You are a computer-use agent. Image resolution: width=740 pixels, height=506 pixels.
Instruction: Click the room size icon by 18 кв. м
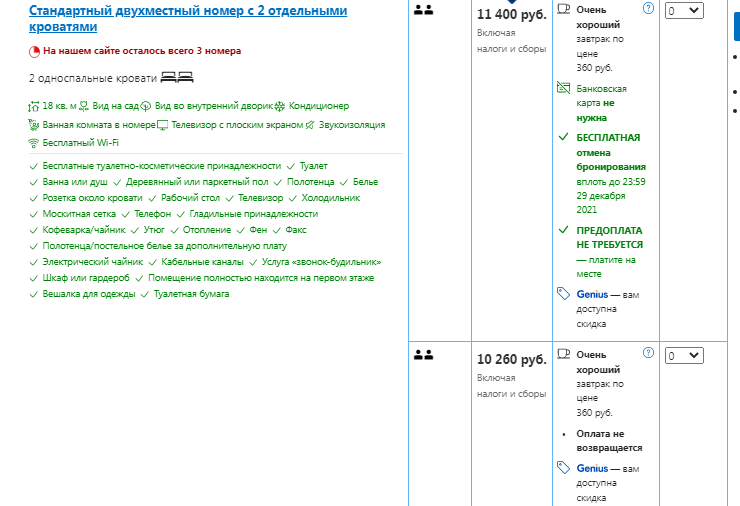tap(34, 107)
